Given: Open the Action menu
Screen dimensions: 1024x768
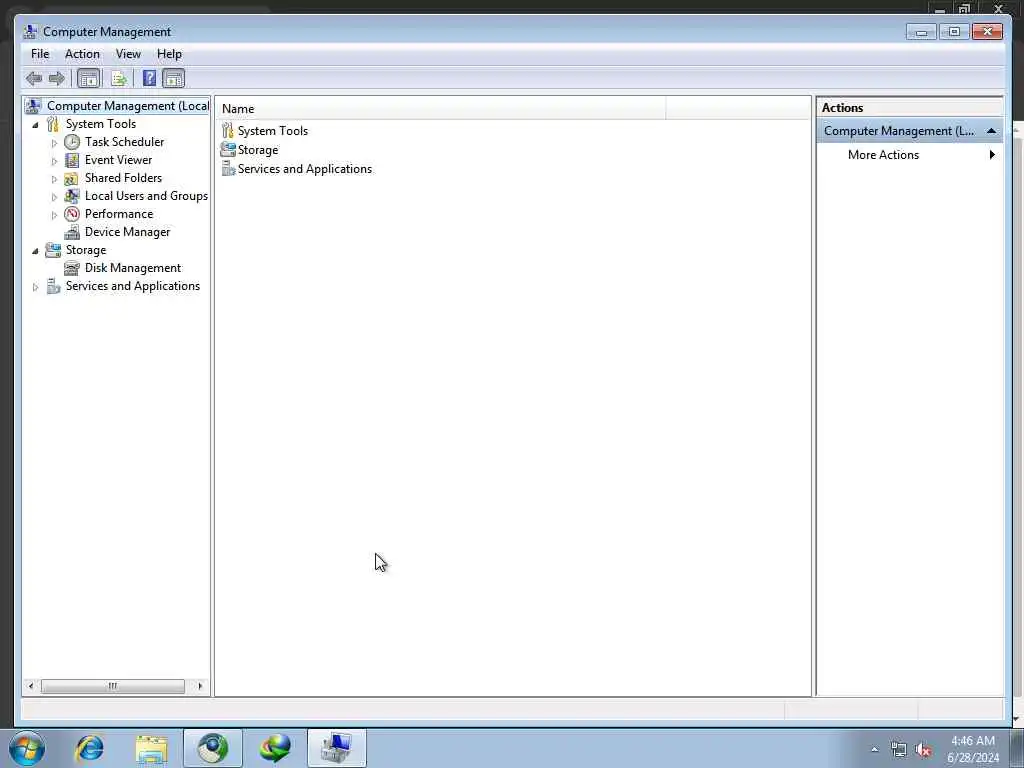Looking at the screenshot, I should [x=82, y=54].
